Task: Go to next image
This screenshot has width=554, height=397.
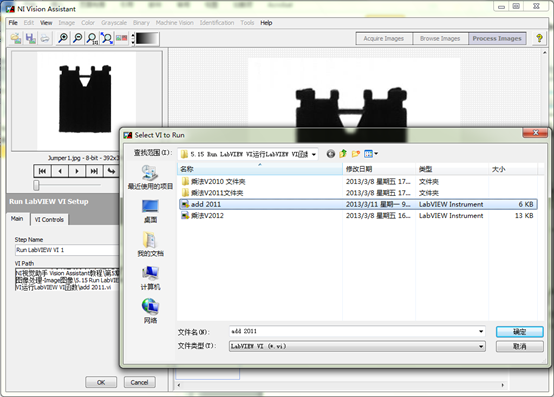Action: point(77,171)
